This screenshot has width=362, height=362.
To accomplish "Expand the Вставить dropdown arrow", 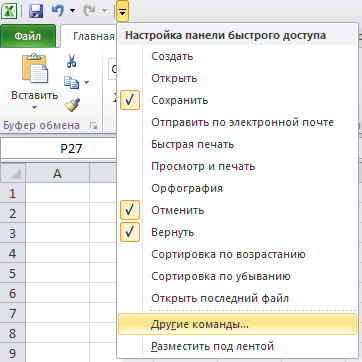I will coord(35,108).
